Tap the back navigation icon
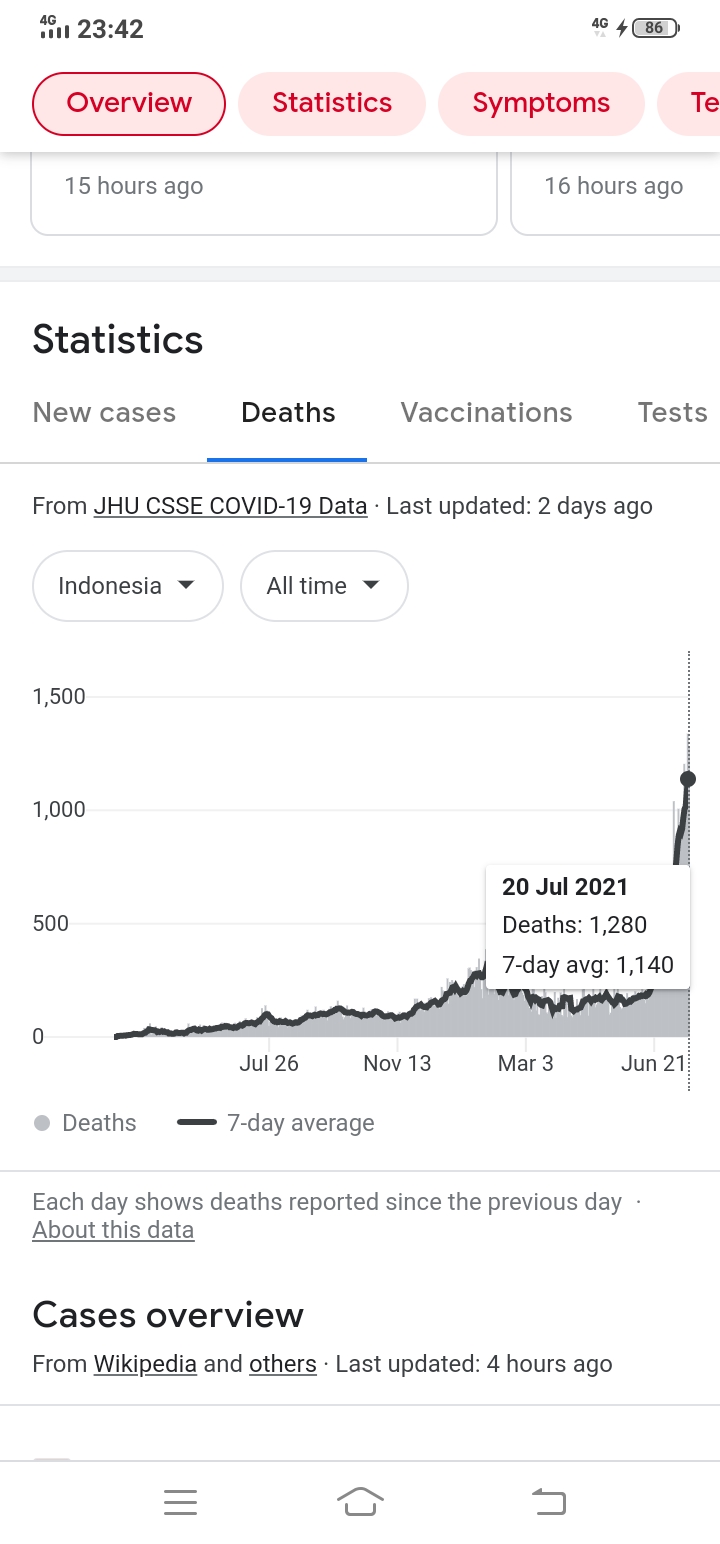Viewport: 720px width, 1544px height. [x=548, y=1501]
